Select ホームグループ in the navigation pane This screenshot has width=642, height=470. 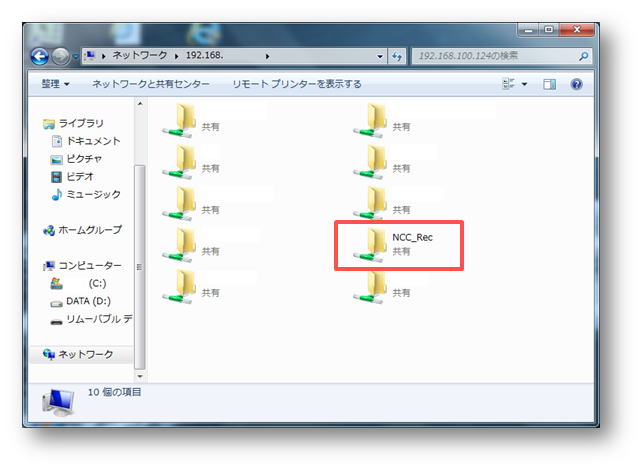click(90, 230)
